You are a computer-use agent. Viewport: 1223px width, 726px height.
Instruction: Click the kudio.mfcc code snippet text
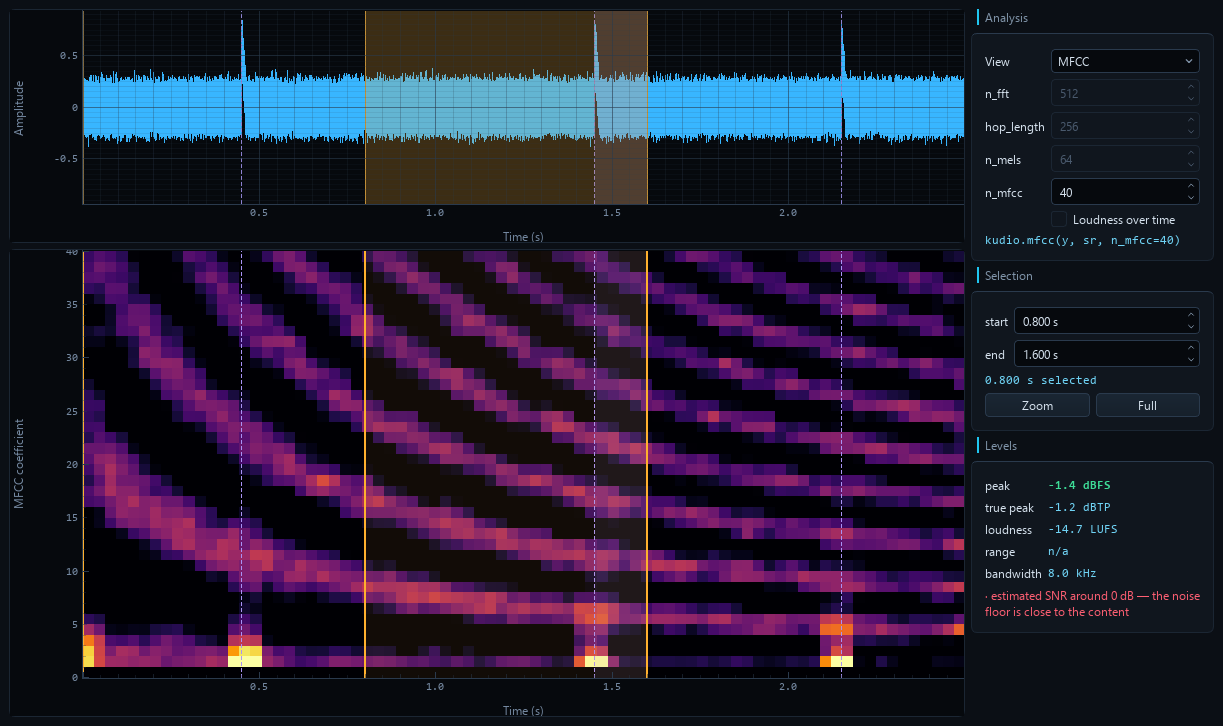pyautogui.click(x=1082, y=240)
